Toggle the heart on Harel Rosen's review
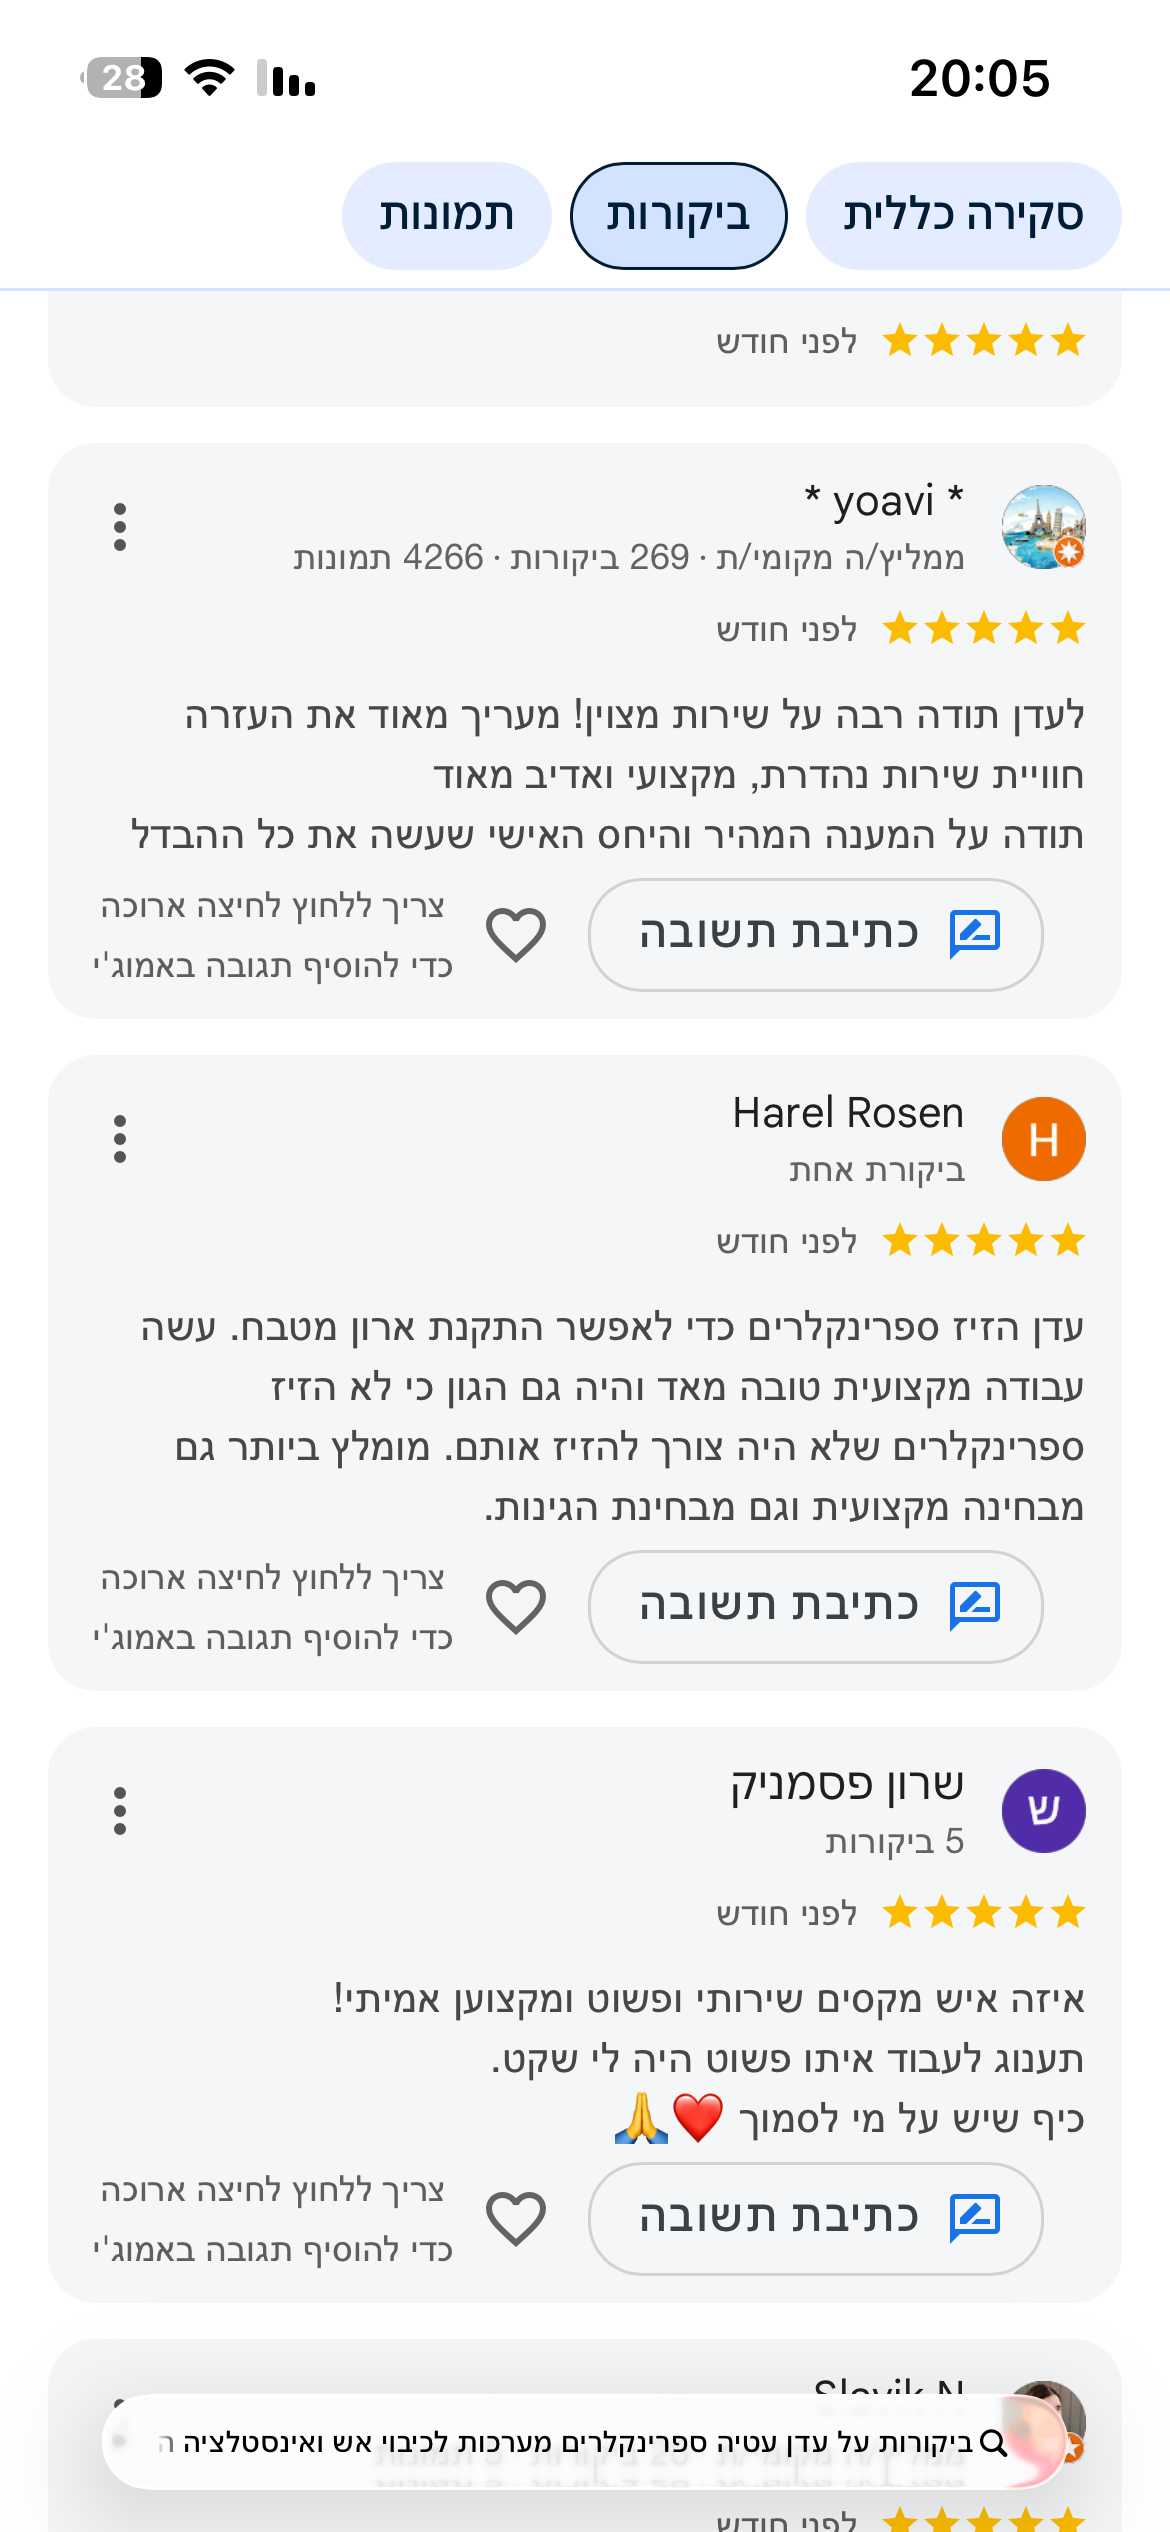 click(516, 1607)
